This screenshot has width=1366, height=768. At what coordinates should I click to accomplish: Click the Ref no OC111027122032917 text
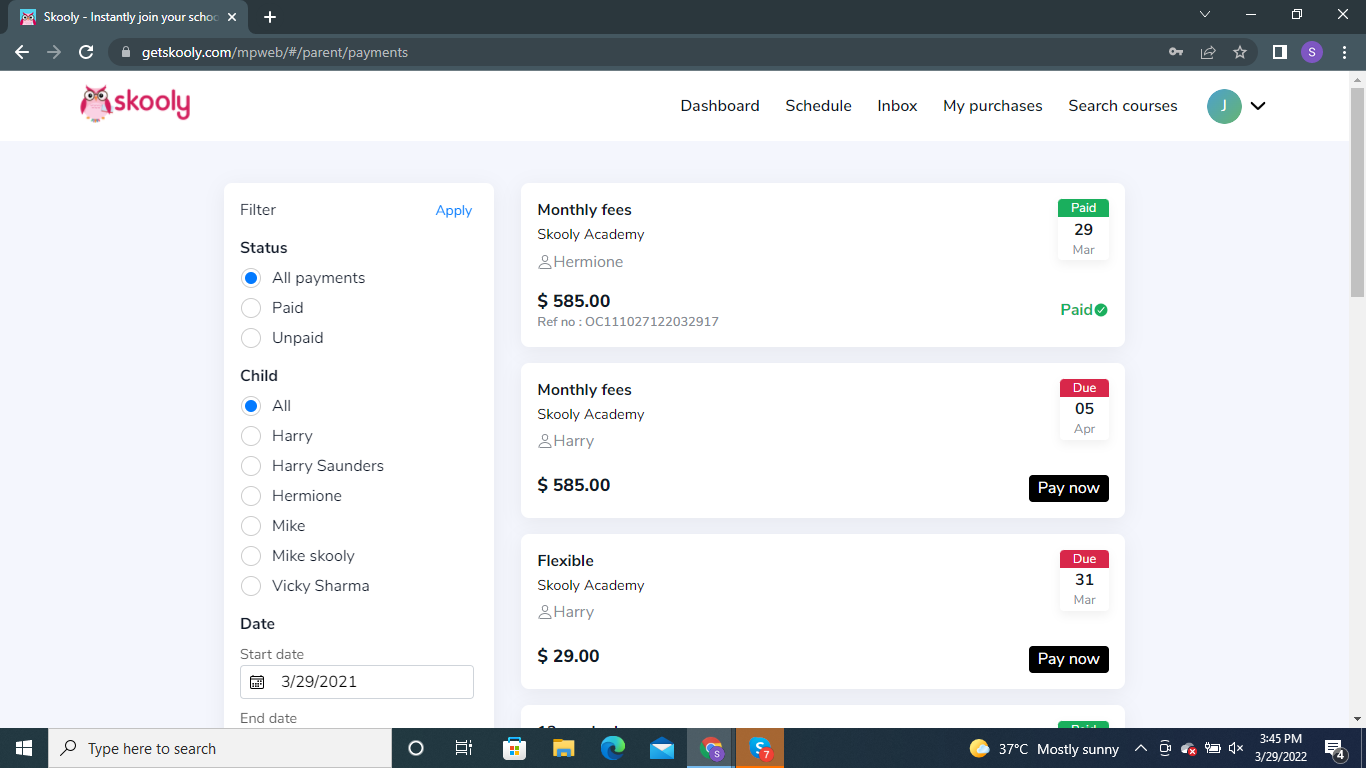628,322
